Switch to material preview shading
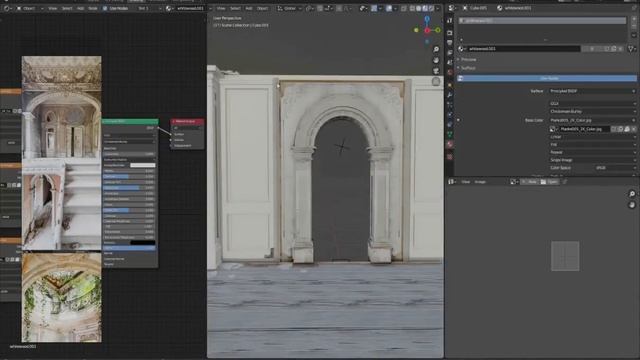The image size is (640, 360). [425, 8]
